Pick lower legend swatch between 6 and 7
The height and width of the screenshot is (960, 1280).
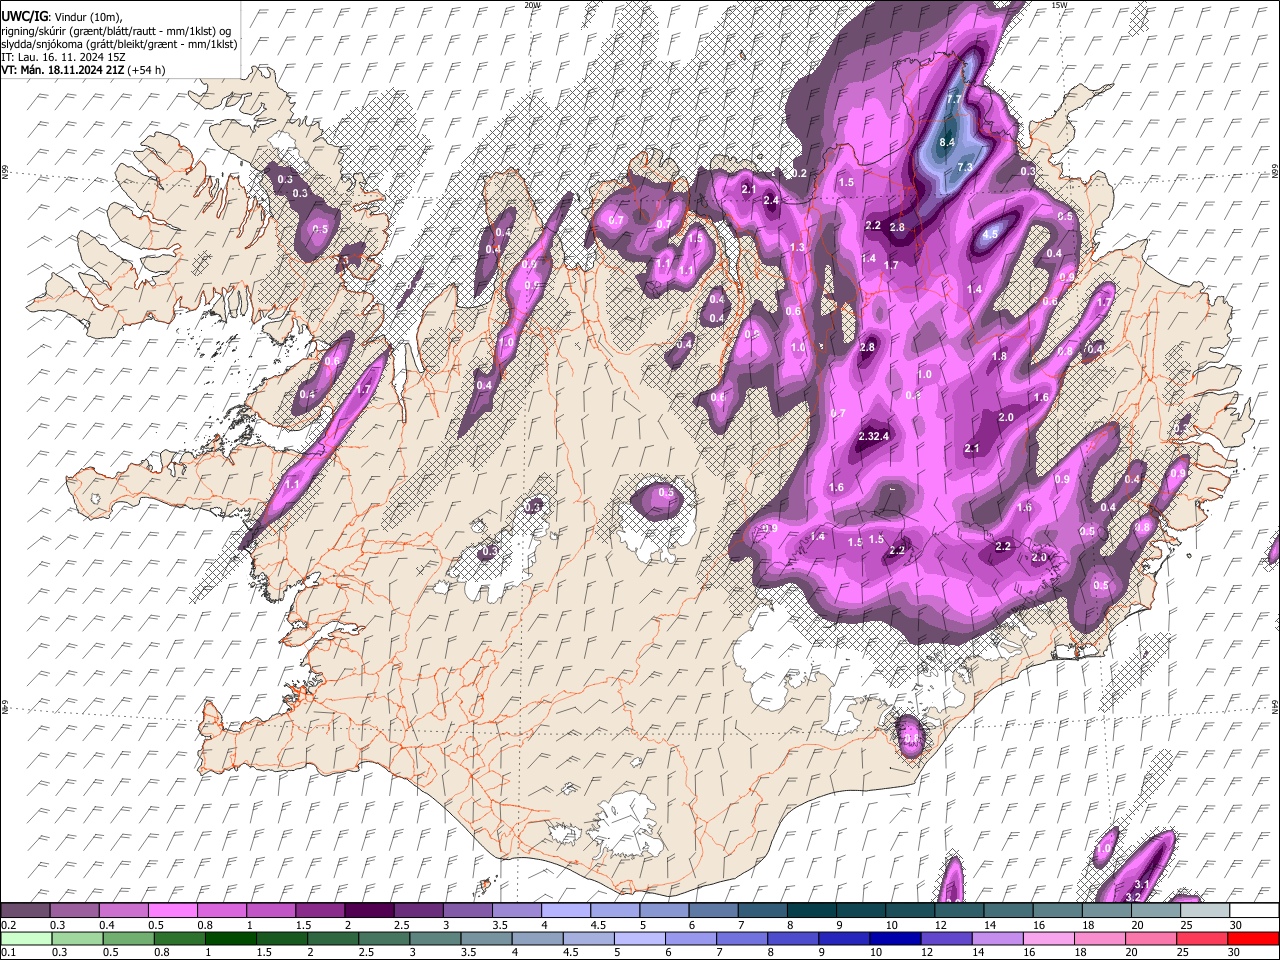coord(691,938)
